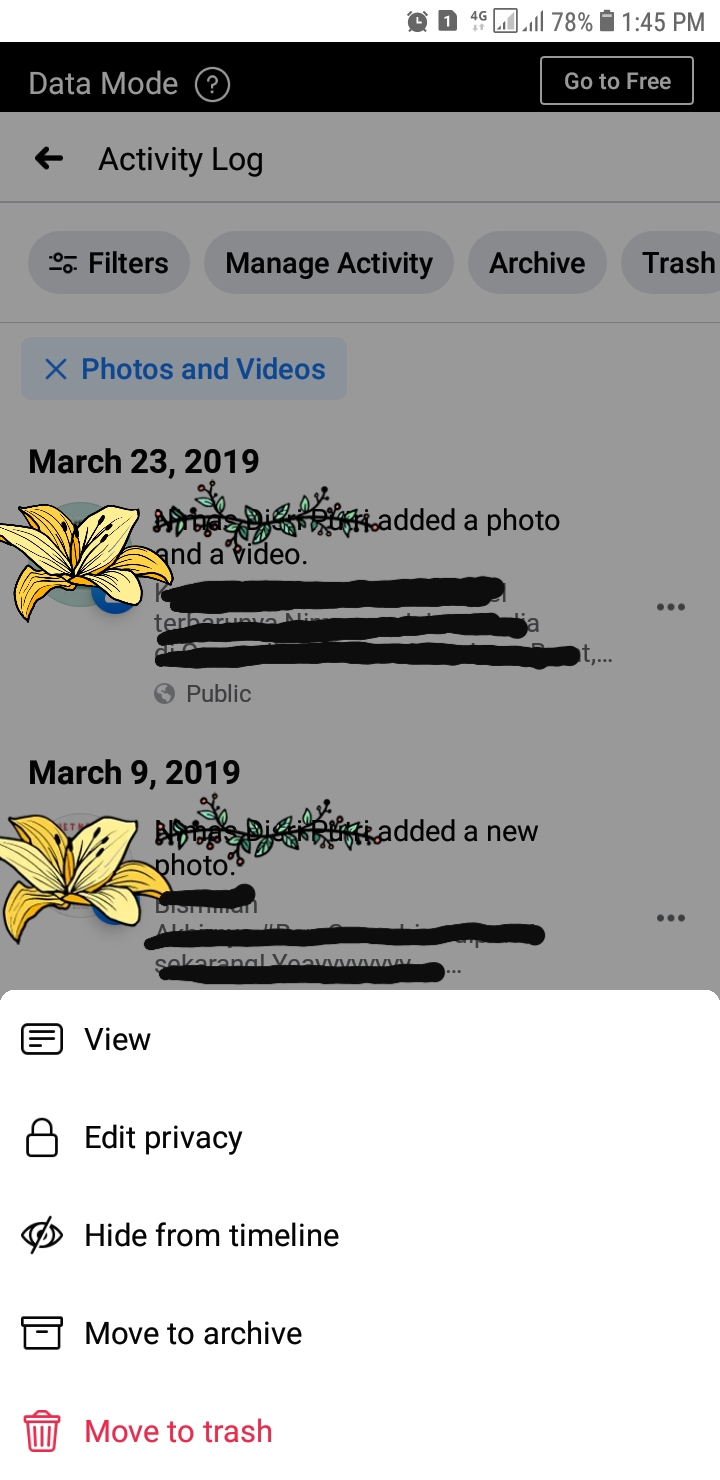Select Move to trash
720x1480 pixels.
click(x=360, y=1431)
